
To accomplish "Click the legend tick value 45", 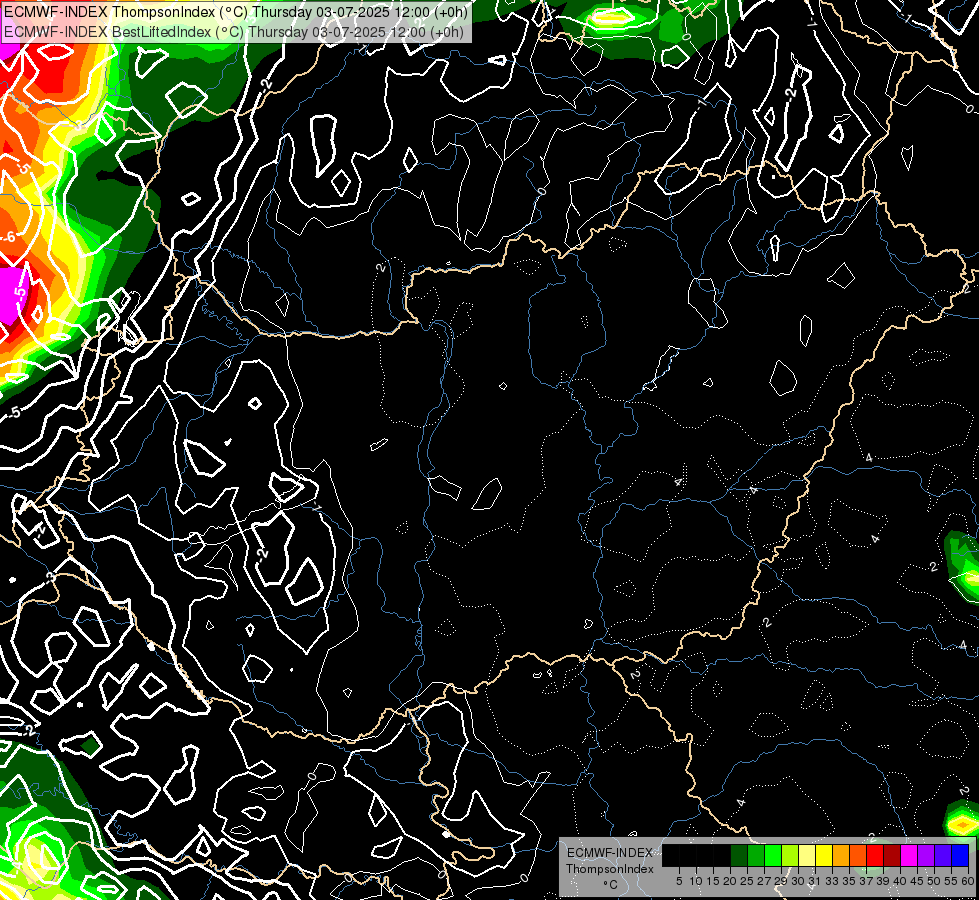I will pos(918,881).
